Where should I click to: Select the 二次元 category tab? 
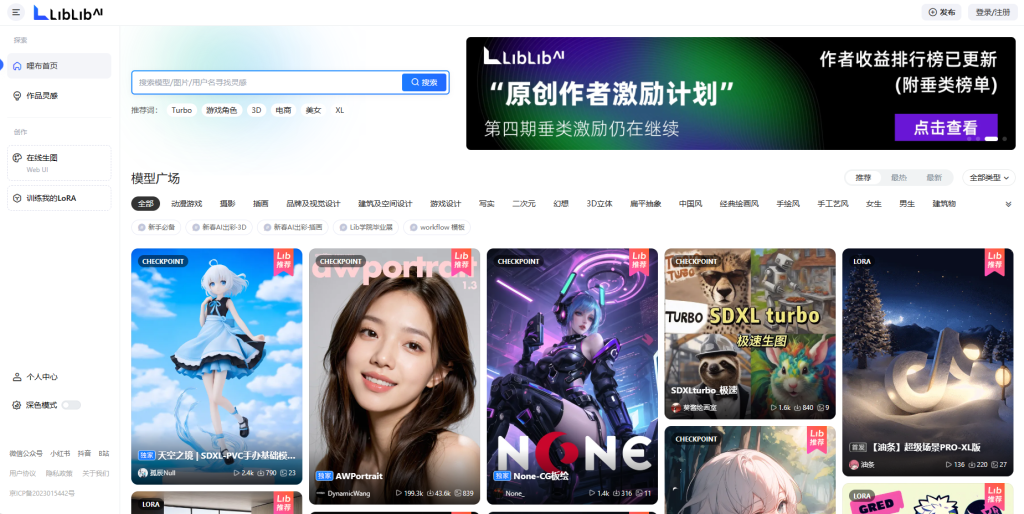pyautogui.click(x=524, y=204)
